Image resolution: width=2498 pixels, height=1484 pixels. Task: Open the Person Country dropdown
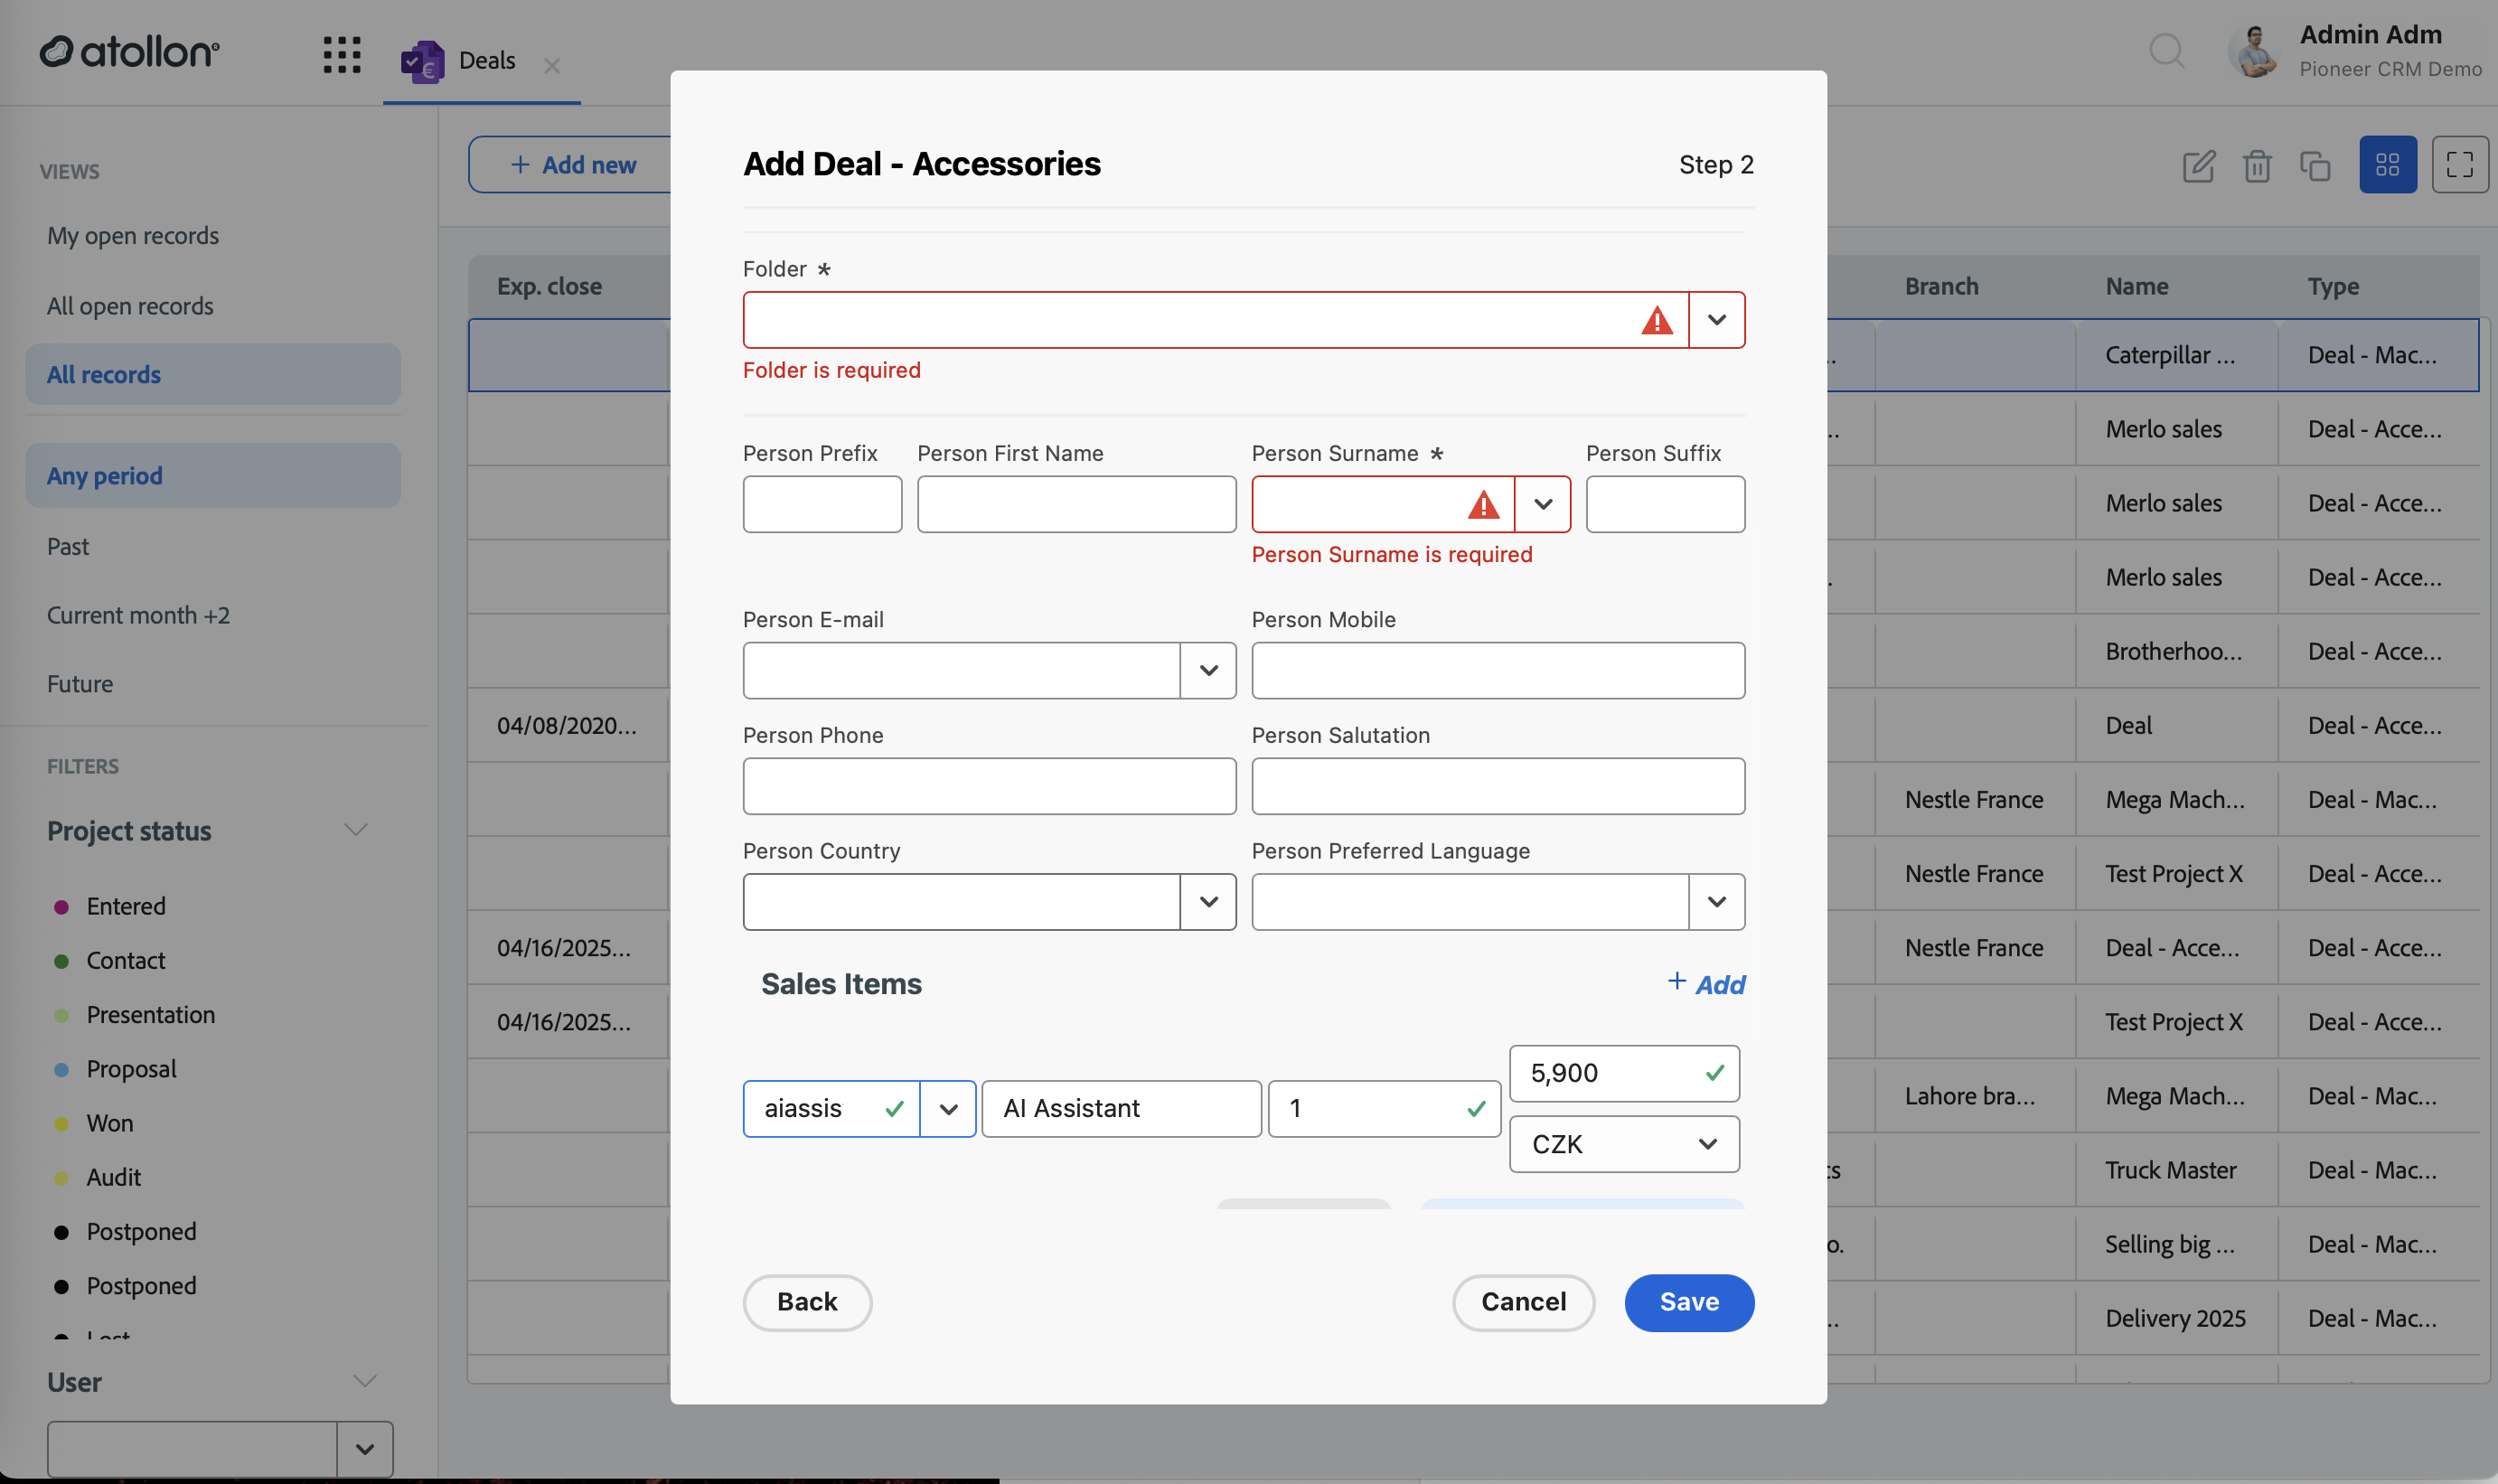point(1208,902)
